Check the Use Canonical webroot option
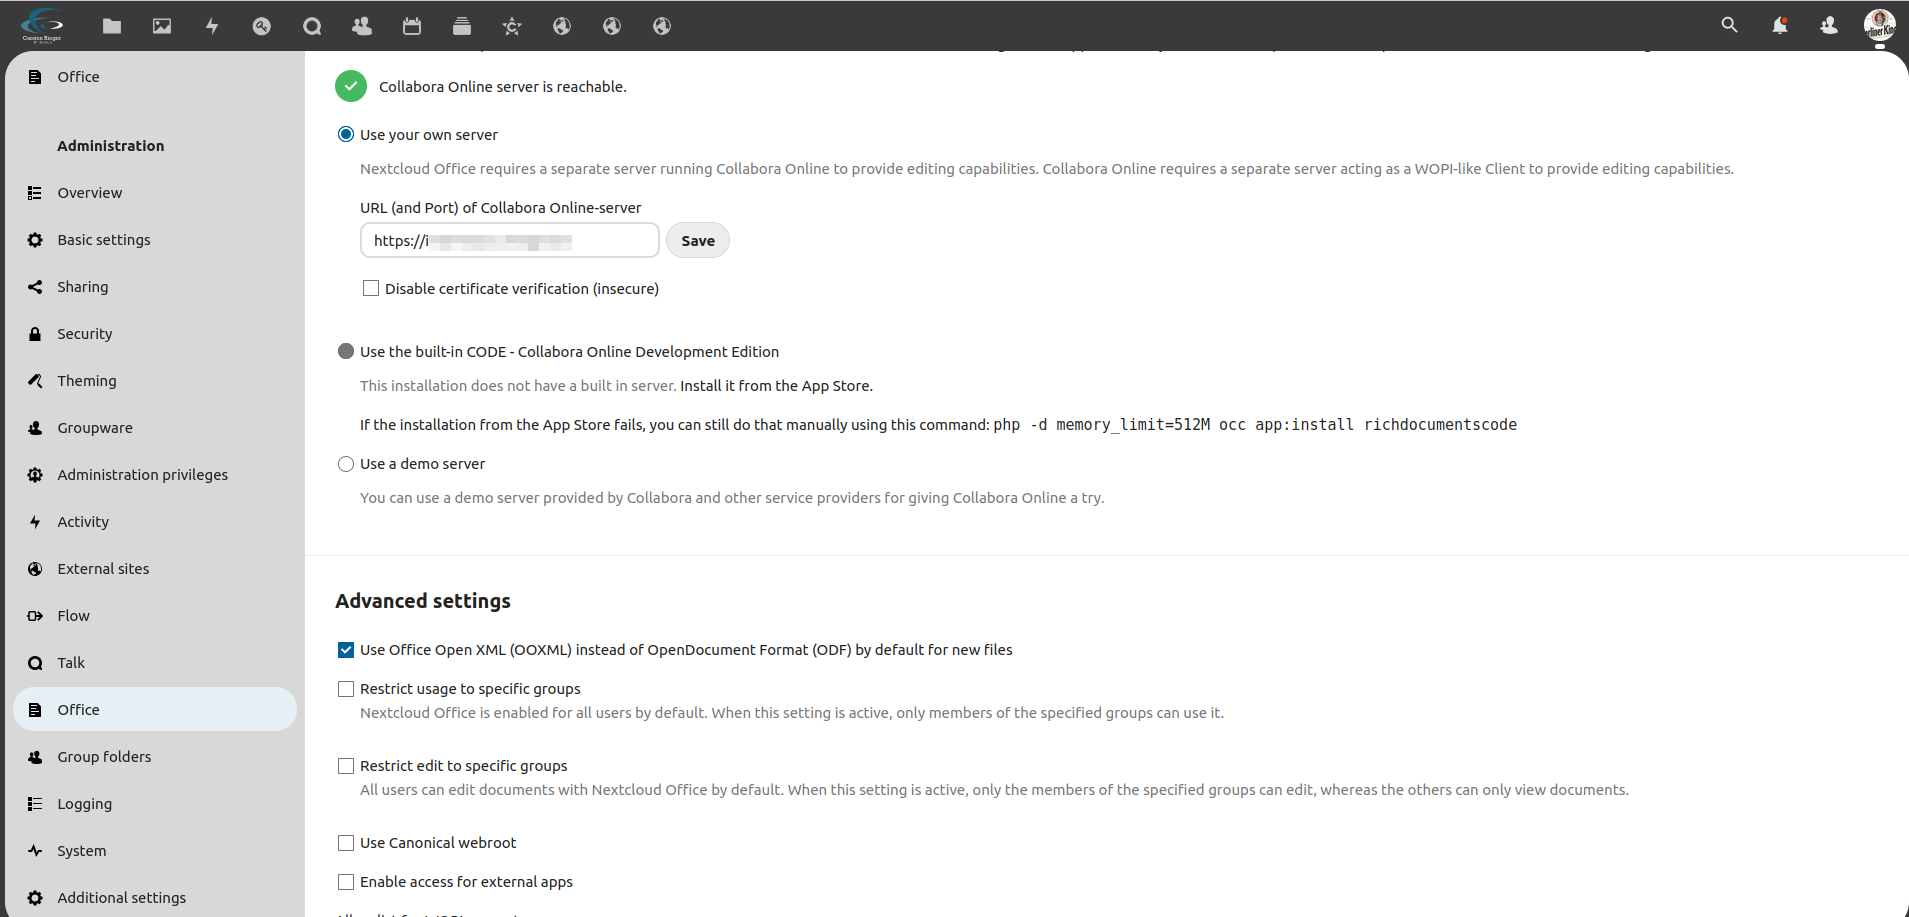This screenshot has height=917, width=1909. (x=346, y=843)
